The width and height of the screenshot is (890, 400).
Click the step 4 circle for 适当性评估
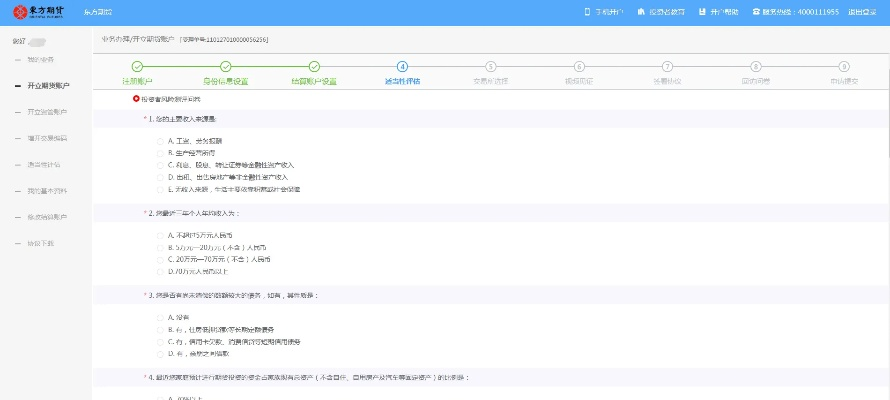[x=402, y=66]
